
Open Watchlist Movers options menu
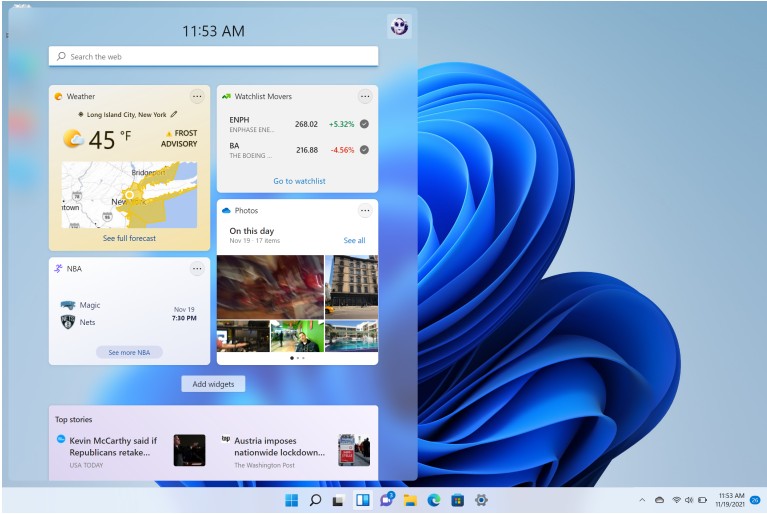click(365, 96)
